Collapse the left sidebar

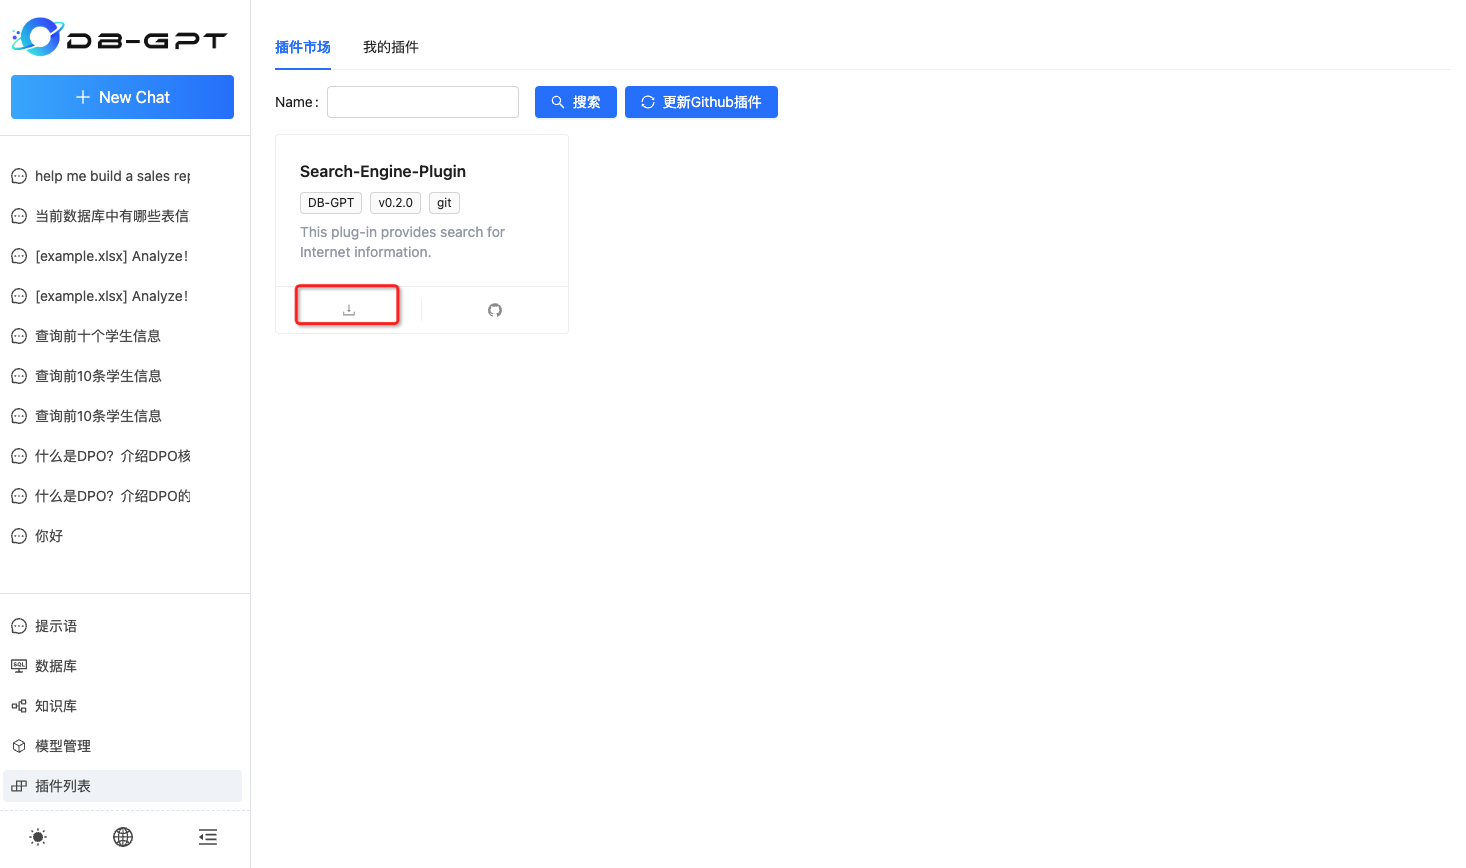[x=207, y=837]
